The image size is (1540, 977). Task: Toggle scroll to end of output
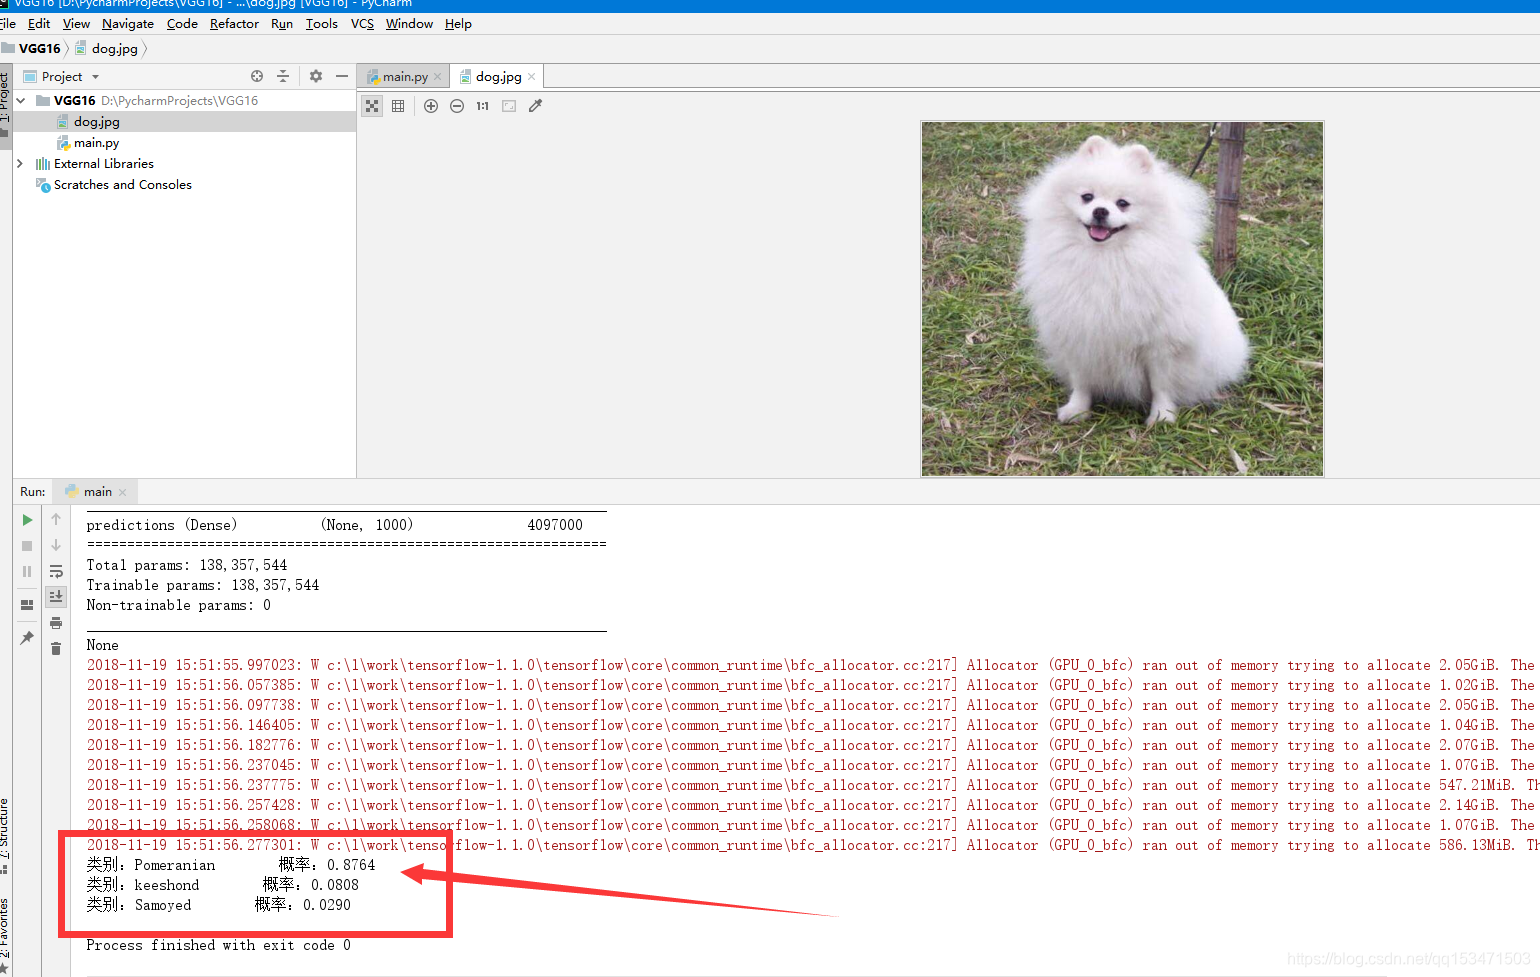coord(56,597)
